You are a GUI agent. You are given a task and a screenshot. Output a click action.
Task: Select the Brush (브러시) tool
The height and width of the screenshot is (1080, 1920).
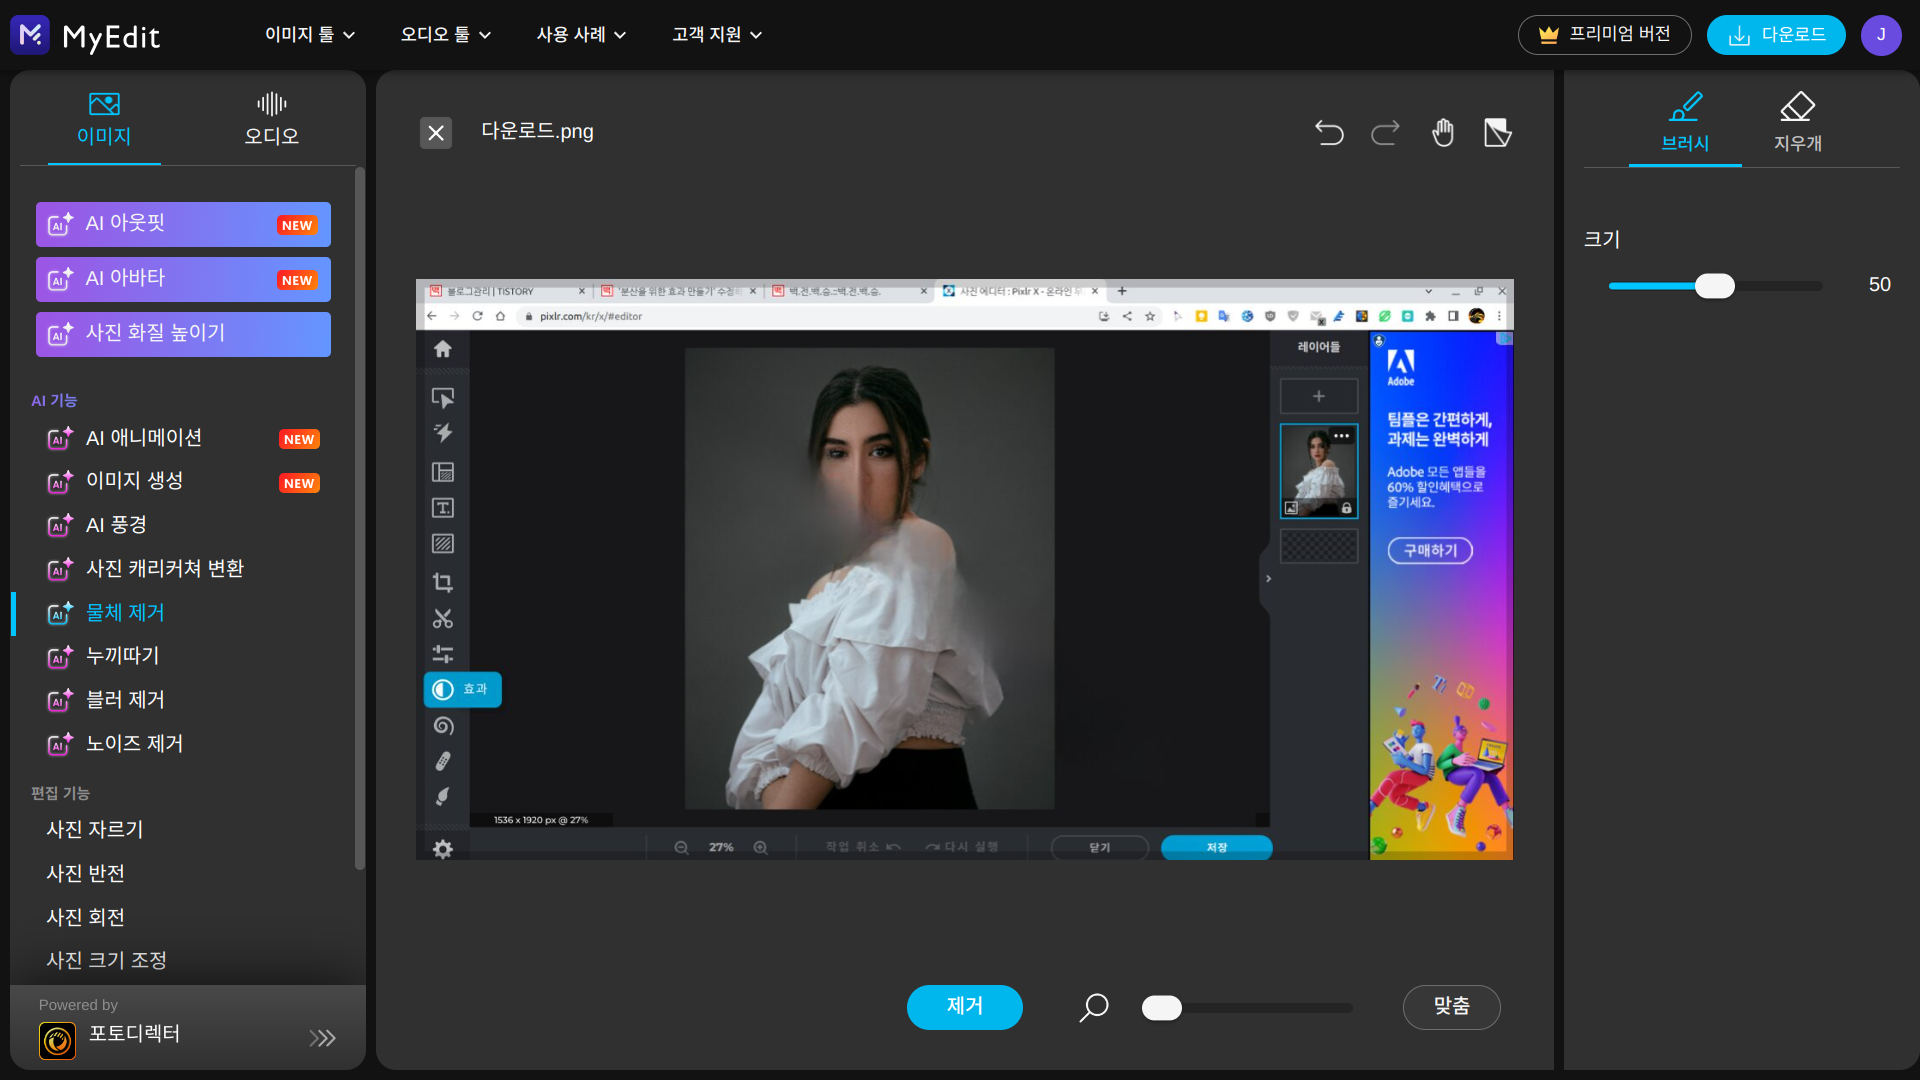1685,122
